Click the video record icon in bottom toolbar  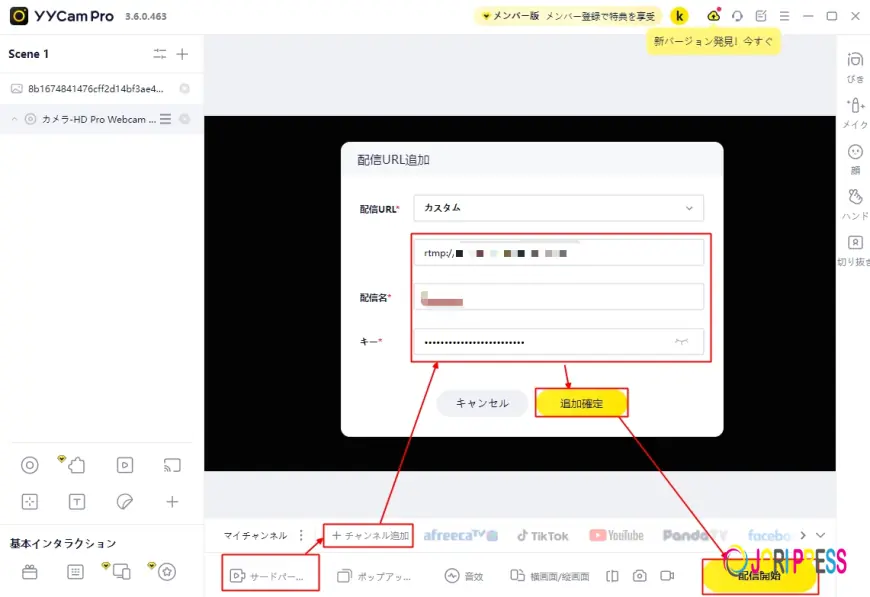(x=667, y=576)
